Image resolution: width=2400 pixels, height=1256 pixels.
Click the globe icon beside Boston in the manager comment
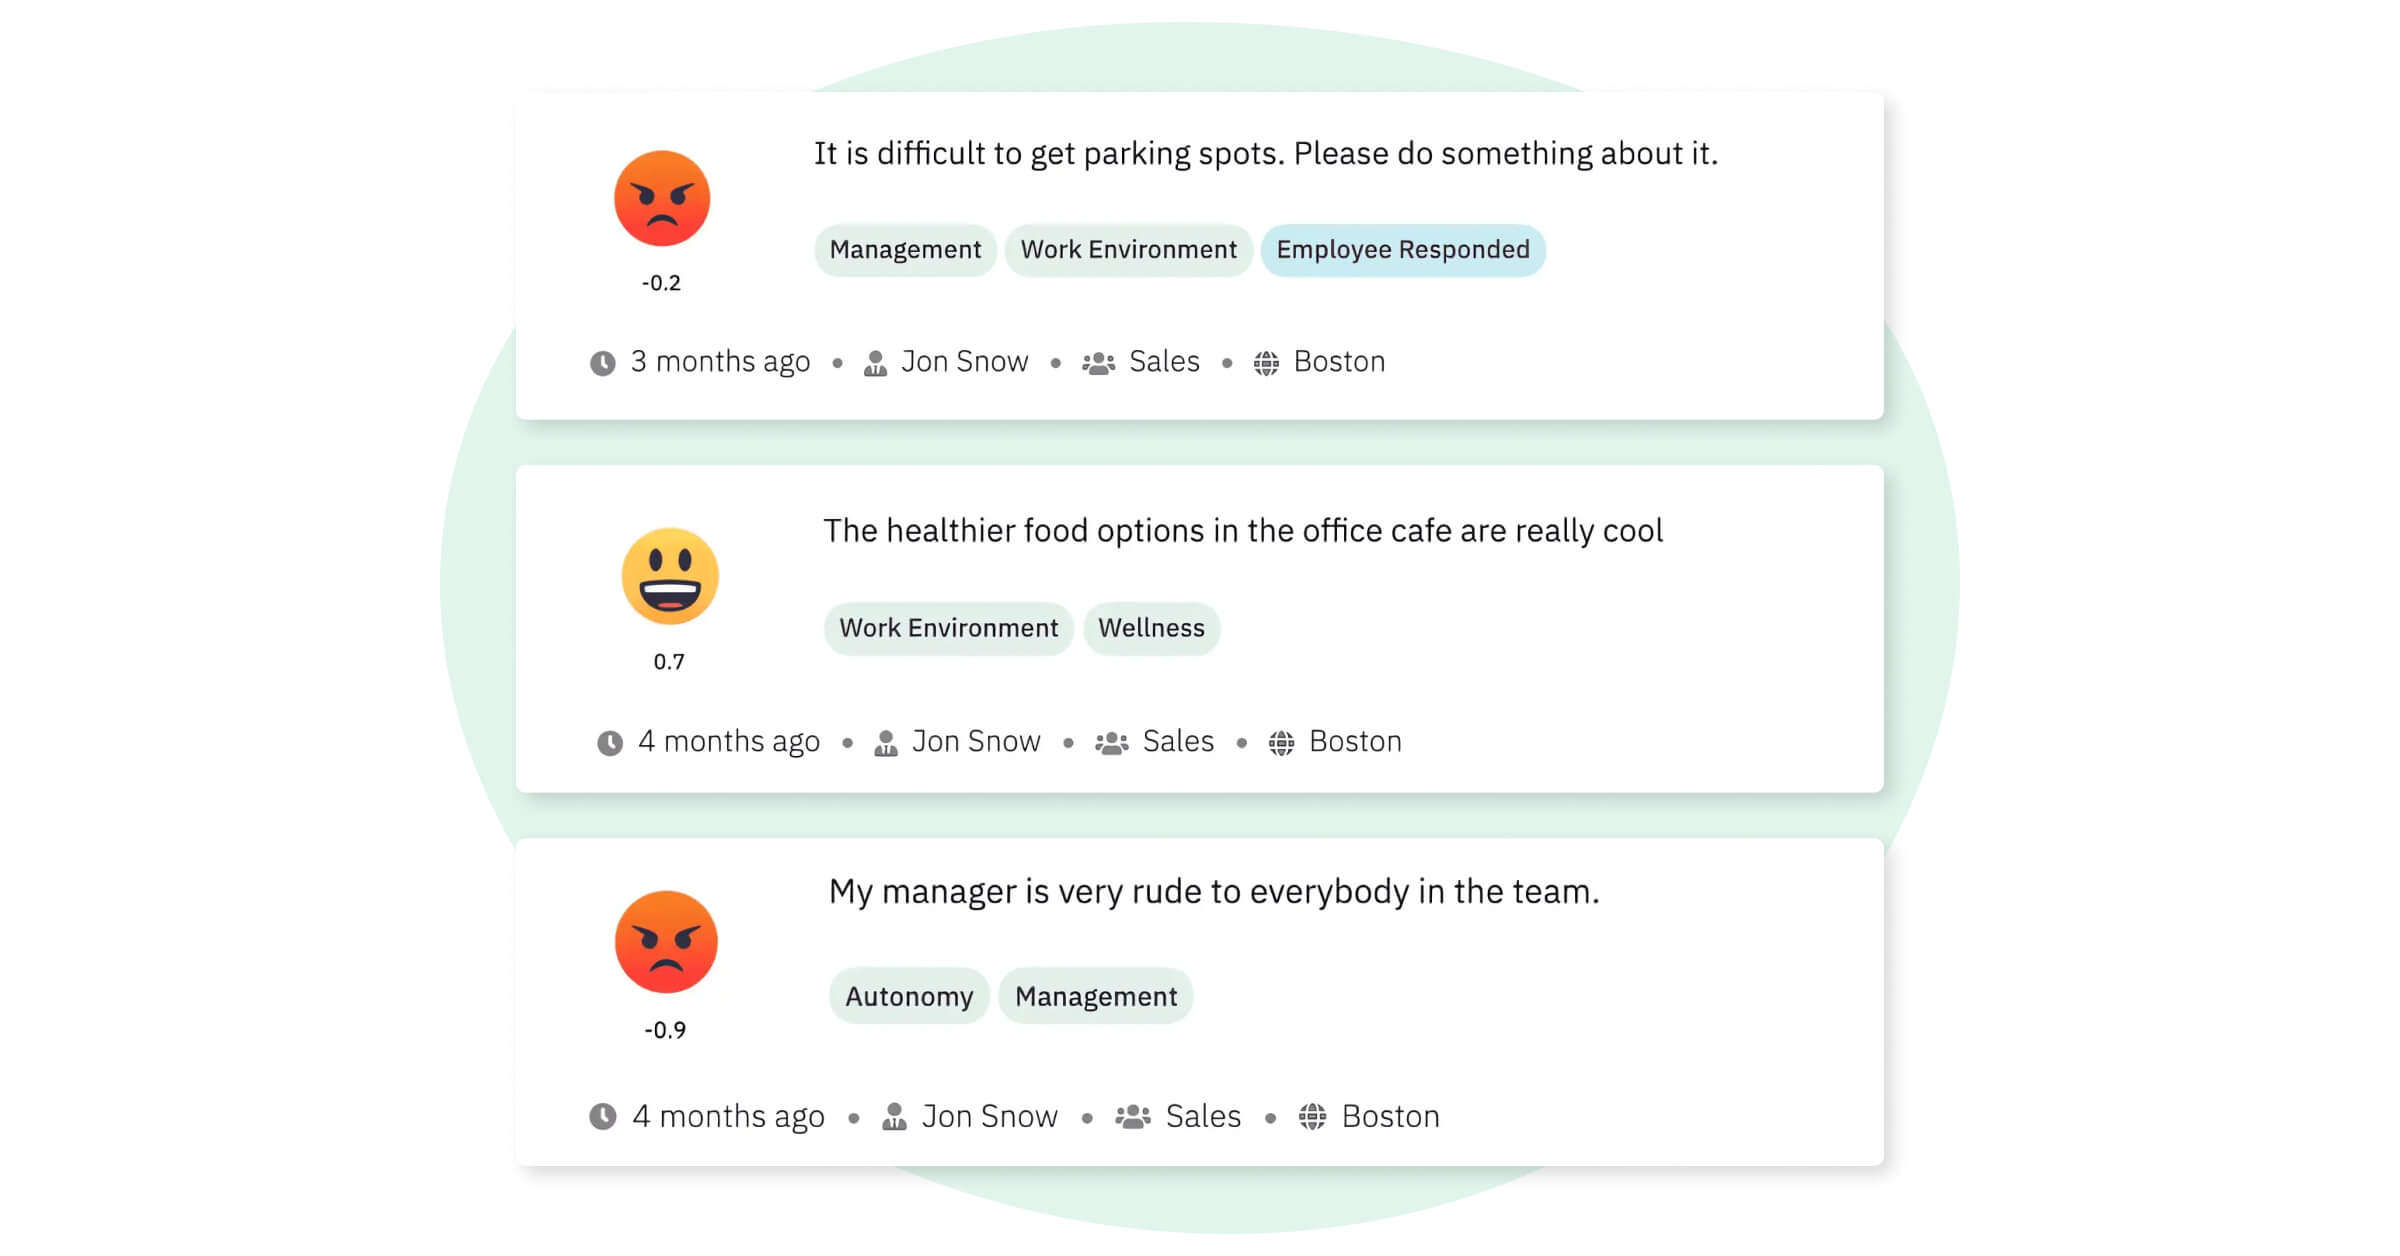click(1312, 1116)
